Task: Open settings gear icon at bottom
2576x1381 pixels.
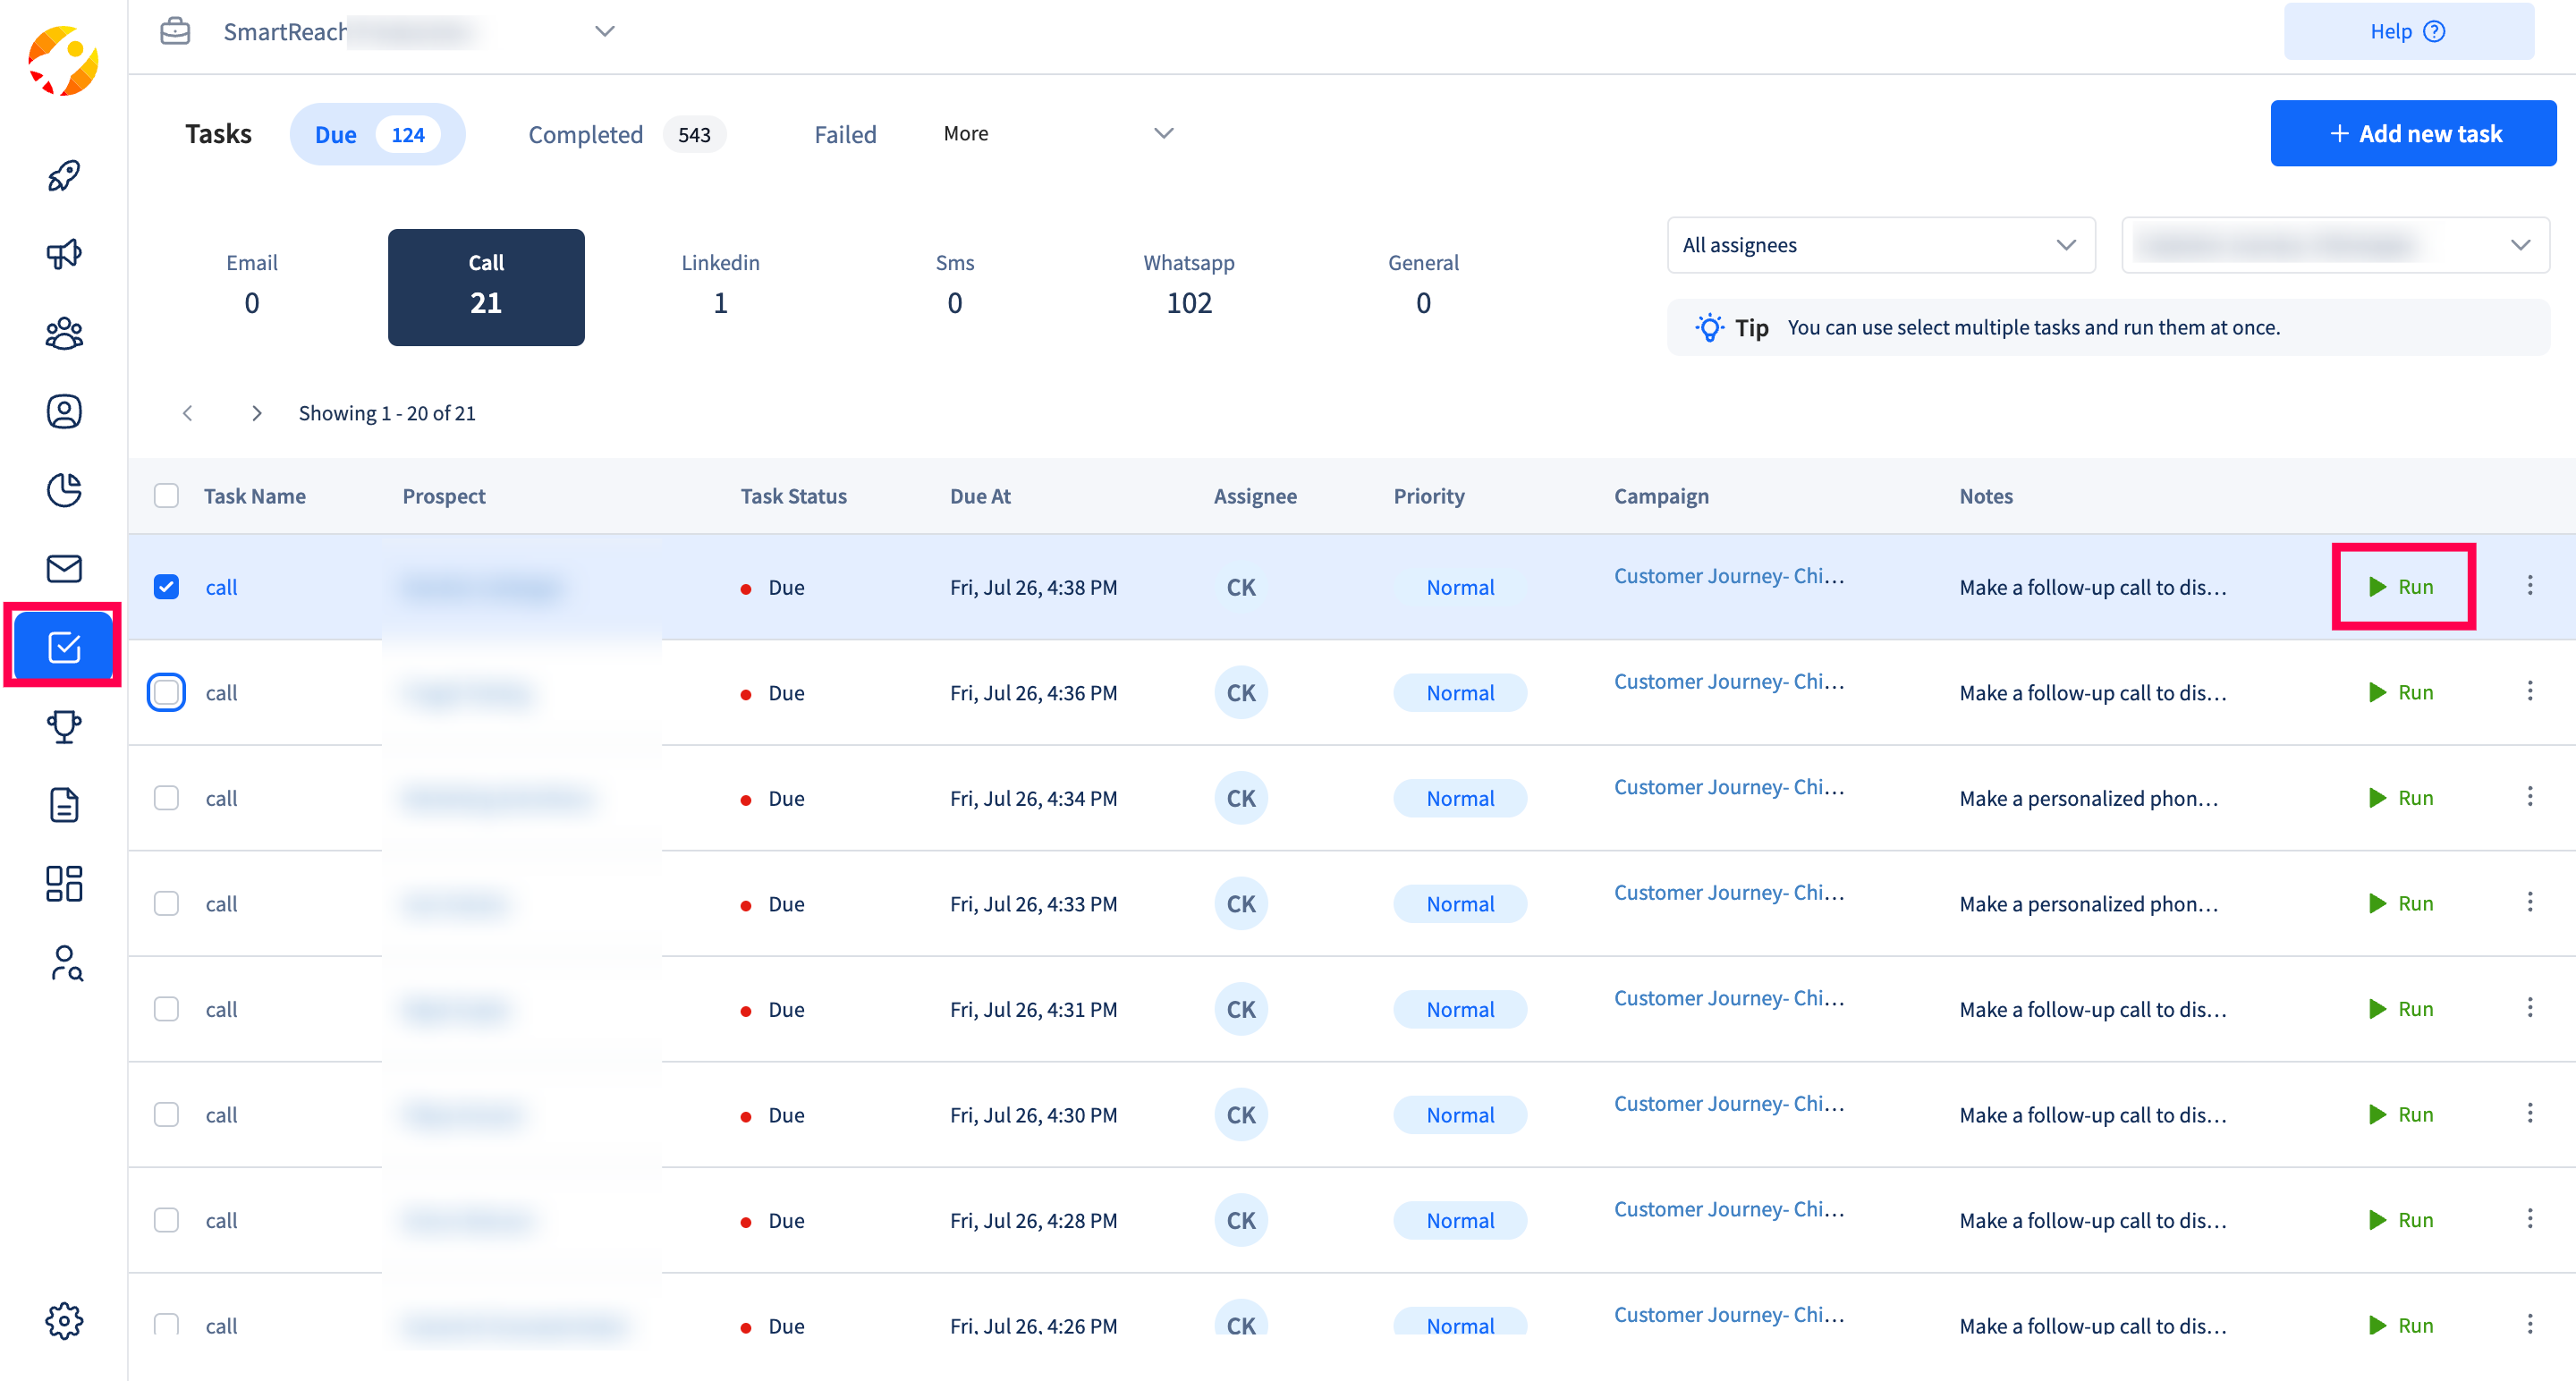Action: pyautogui.click(x=64, y=1321)
